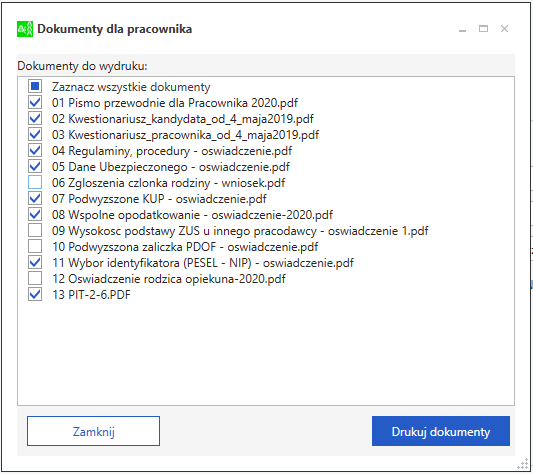
Task: Check 06 Zgloszenia czlonka rodziny checkbox
Action: 35,182
